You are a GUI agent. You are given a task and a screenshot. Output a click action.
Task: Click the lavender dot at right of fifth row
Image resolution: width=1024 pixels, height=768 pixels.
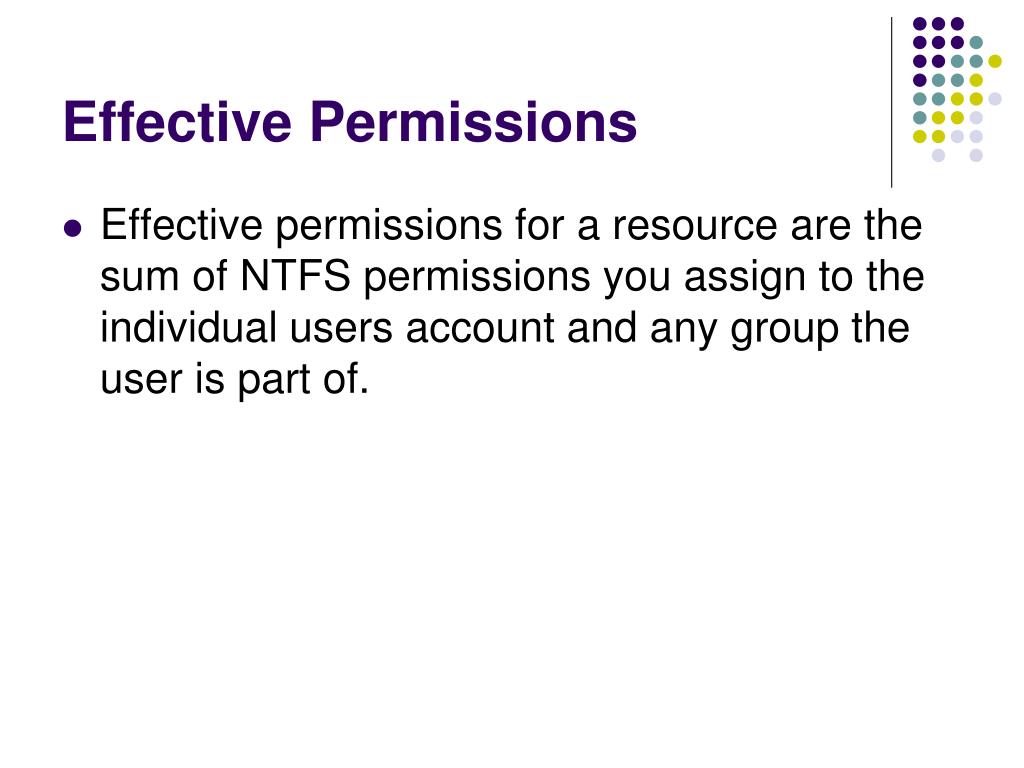click(x=995, y=99)
